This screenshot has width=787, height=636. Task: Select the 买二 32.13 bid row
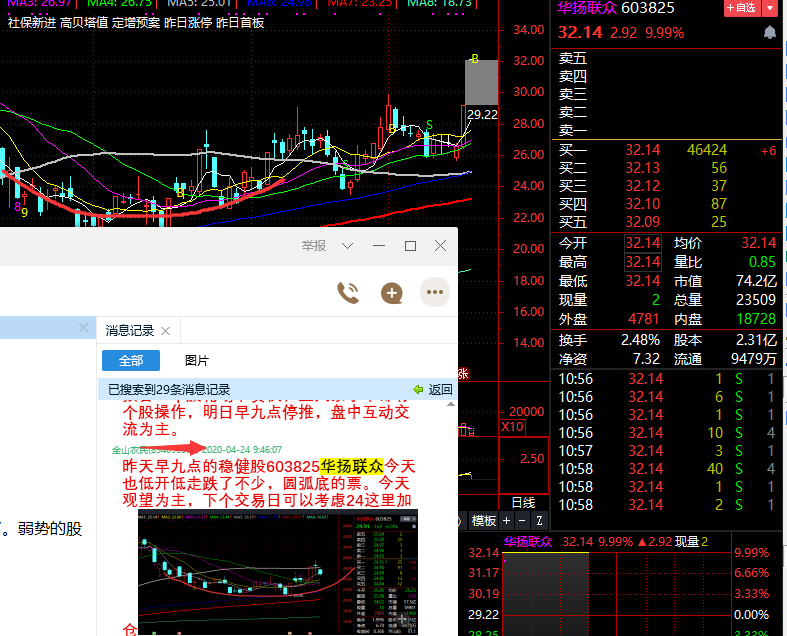(668, 168)
